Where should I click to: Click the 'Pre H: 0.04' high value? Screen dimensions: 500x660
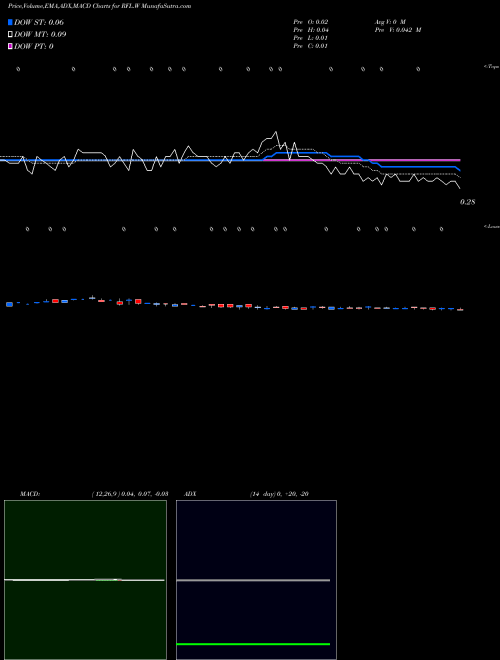coord(311,30)
